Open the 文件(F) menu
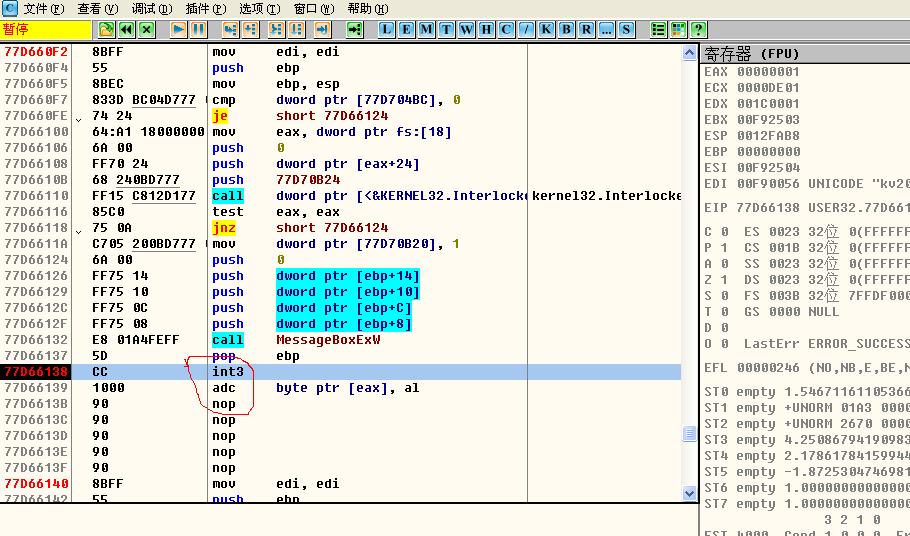 point(44,9)
